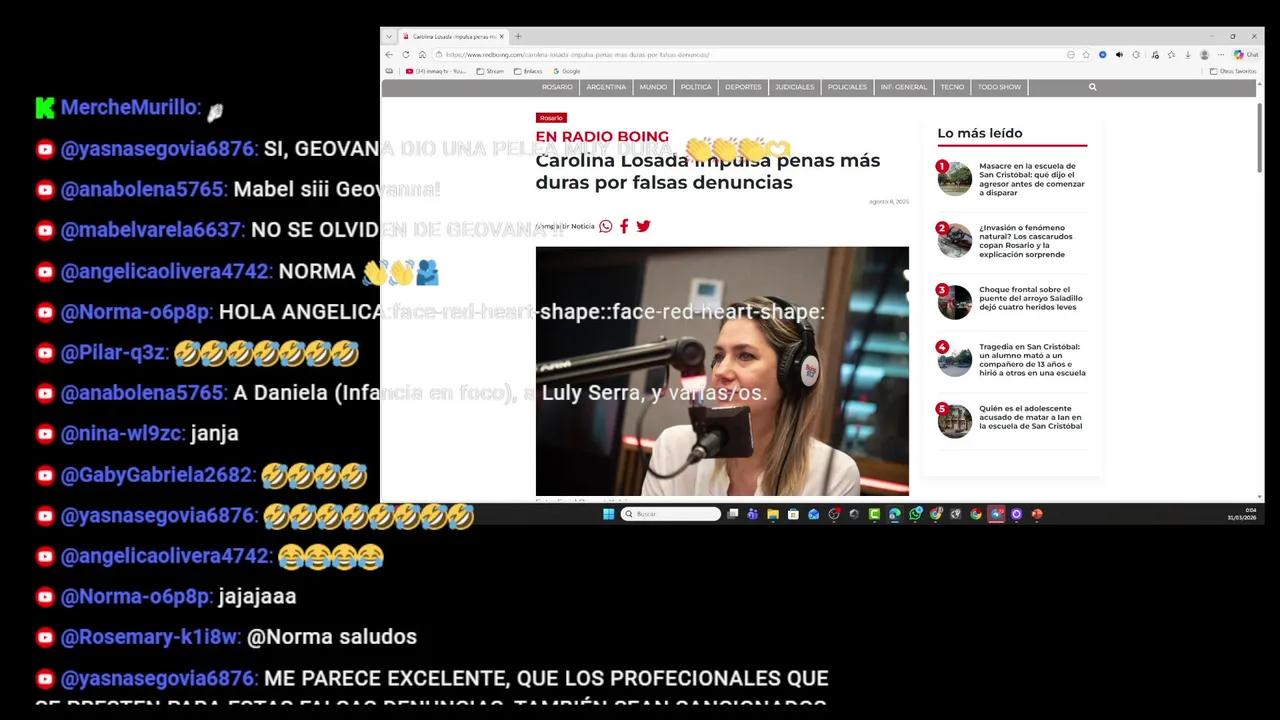This screenshot has width=1280, height=720.
Task: Click thumbnail of most-read story number 3
Action: (955, 302)
